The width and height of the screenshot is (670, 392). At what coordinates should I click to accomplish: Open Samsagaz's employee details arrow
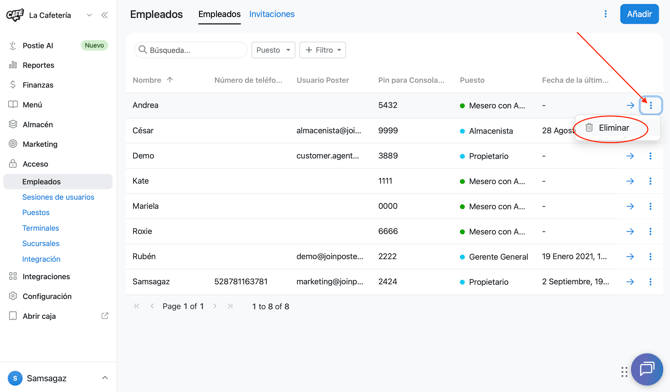point(630,282)
